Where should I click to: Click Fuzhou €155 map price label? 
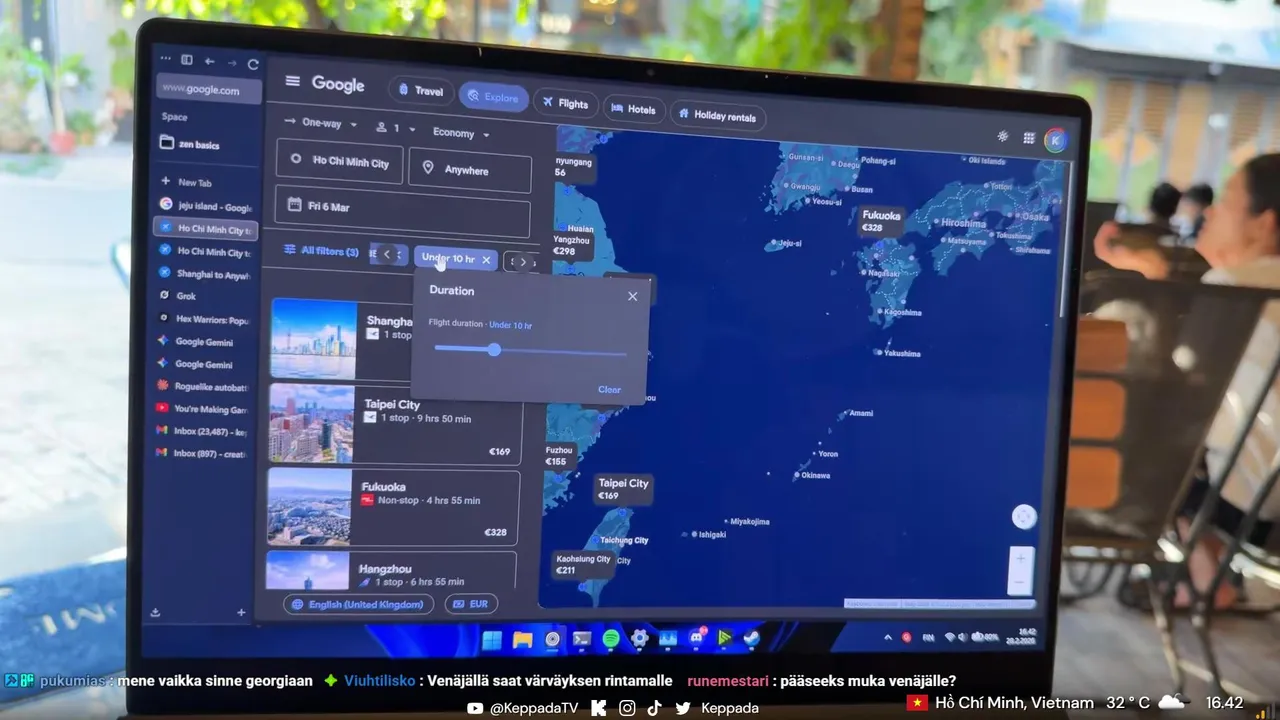coord(559,456)
